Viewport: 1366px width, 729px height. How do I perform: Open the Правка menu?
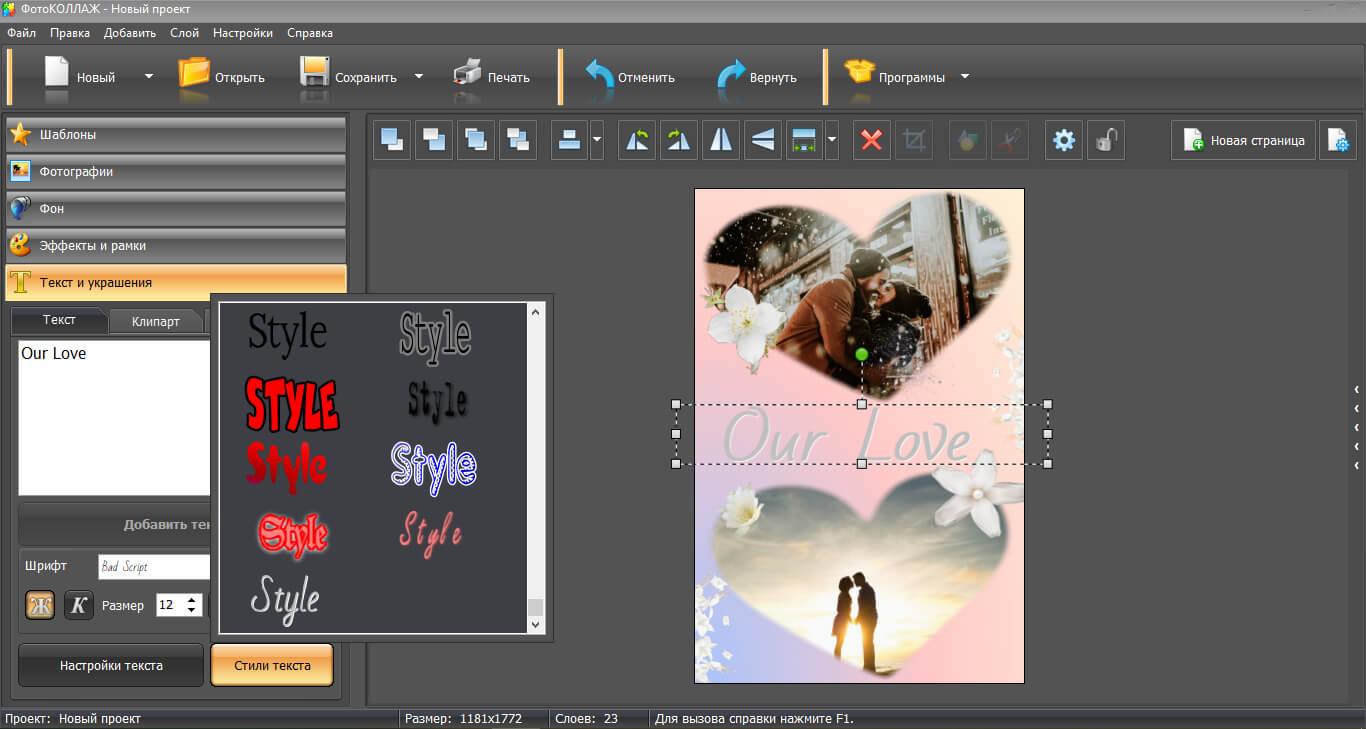[70, 33]
